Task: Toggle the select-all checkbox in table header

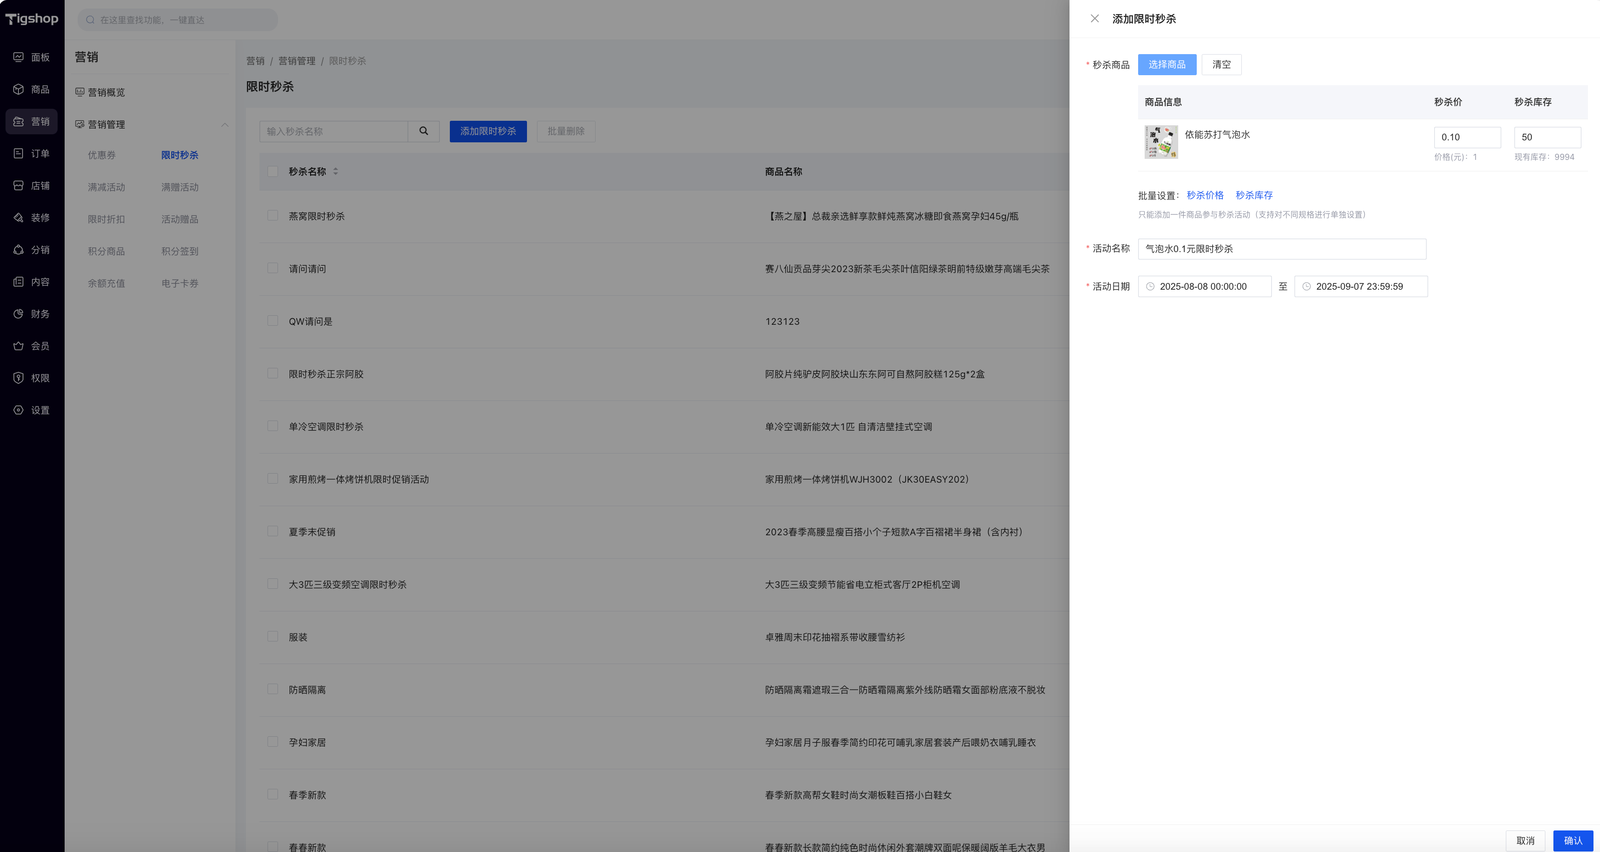Action: click(273, 171)
